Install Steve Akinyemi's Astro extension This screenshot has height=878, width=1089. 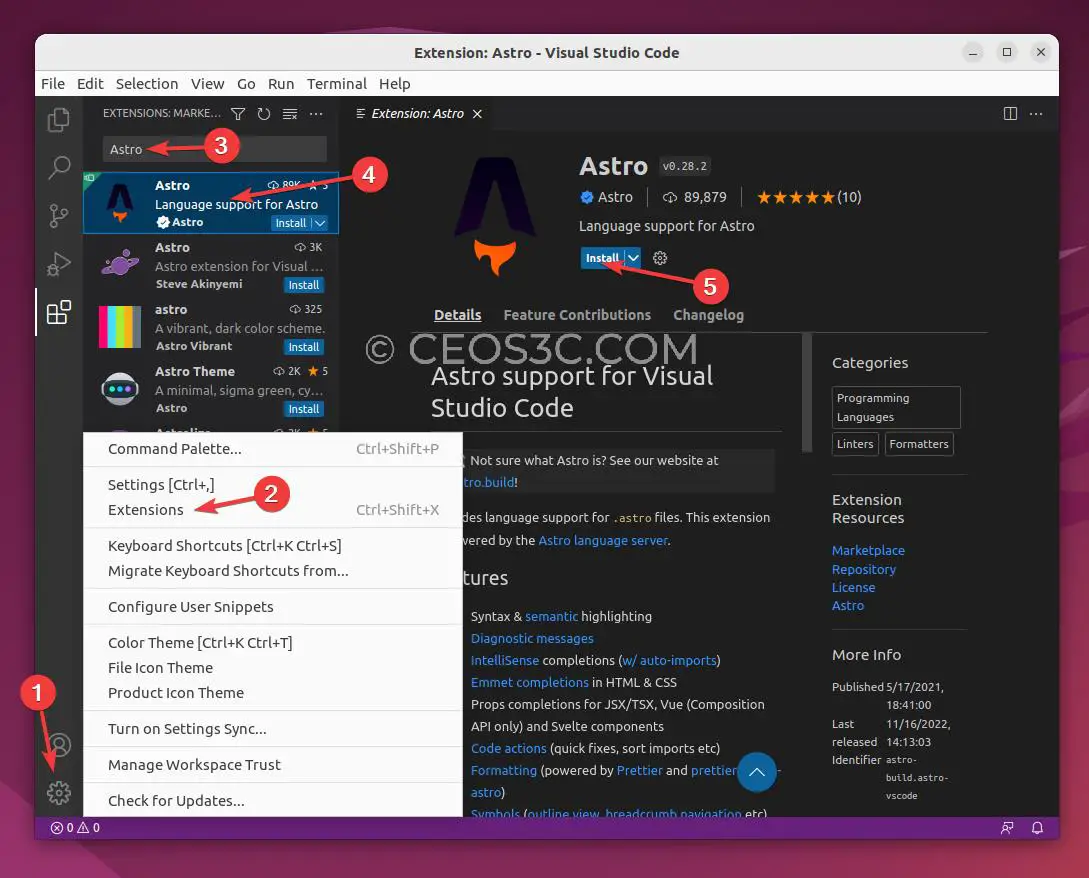pos(304,285)
